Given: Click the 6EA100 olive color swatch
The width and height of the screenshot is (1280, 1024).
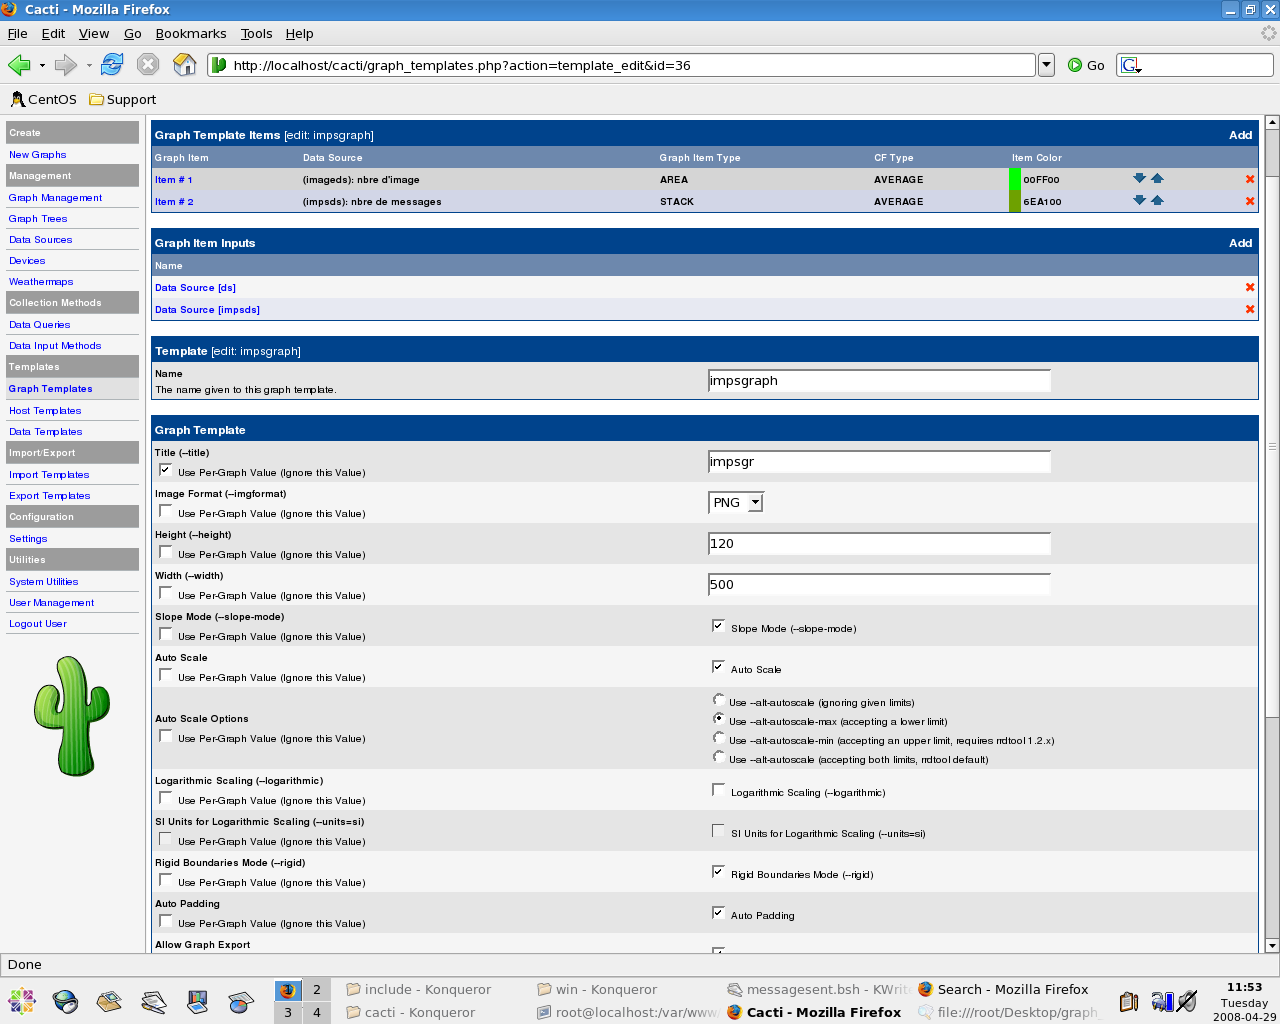Looking at the screenshot, I should pyautogui.click(x=1015, y=201).
